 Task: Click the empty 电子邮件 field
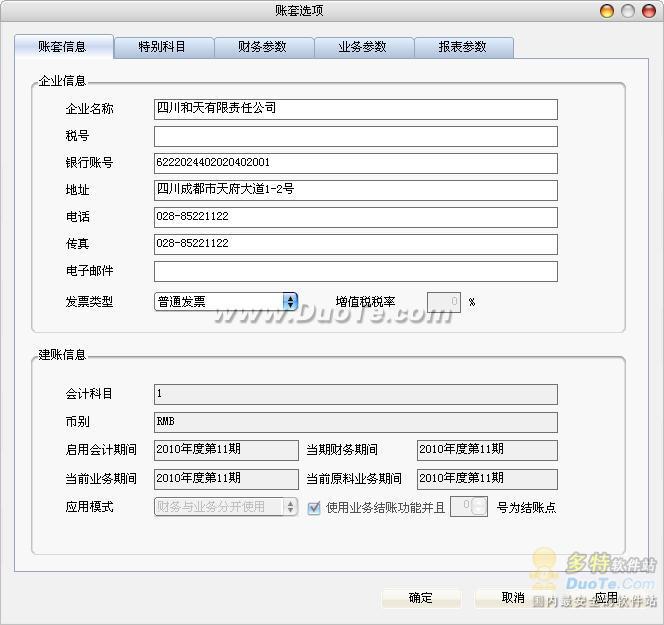[356, 271]
